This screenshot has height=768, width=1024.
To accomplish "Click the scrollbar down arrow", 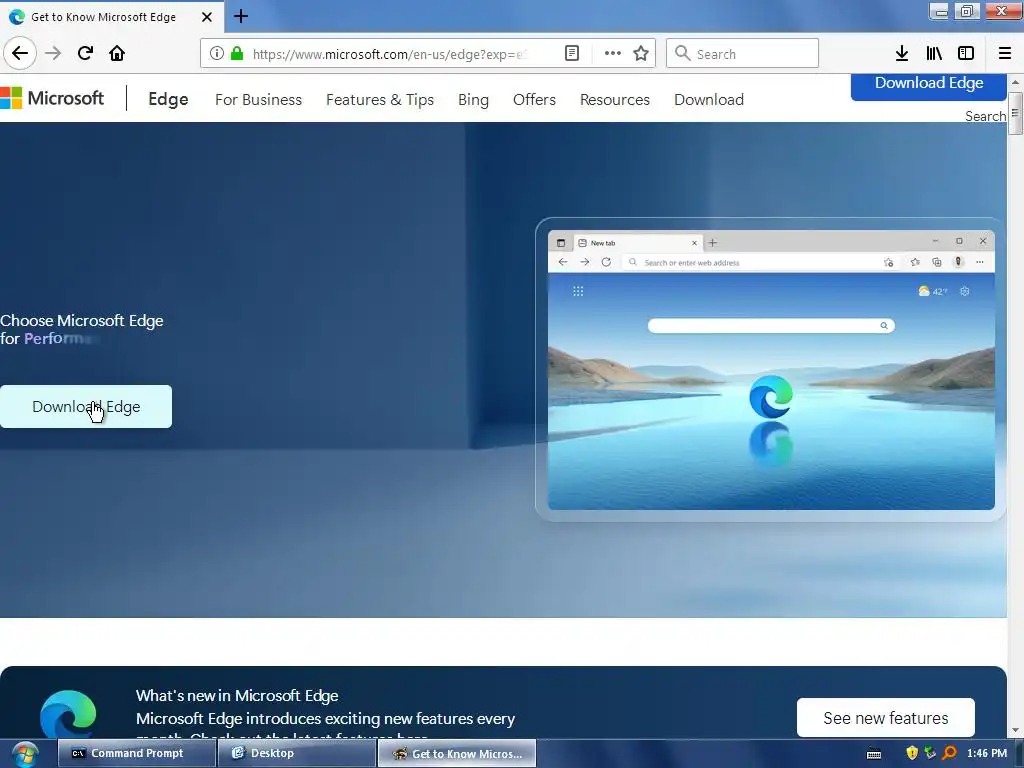I will 1015,730.
